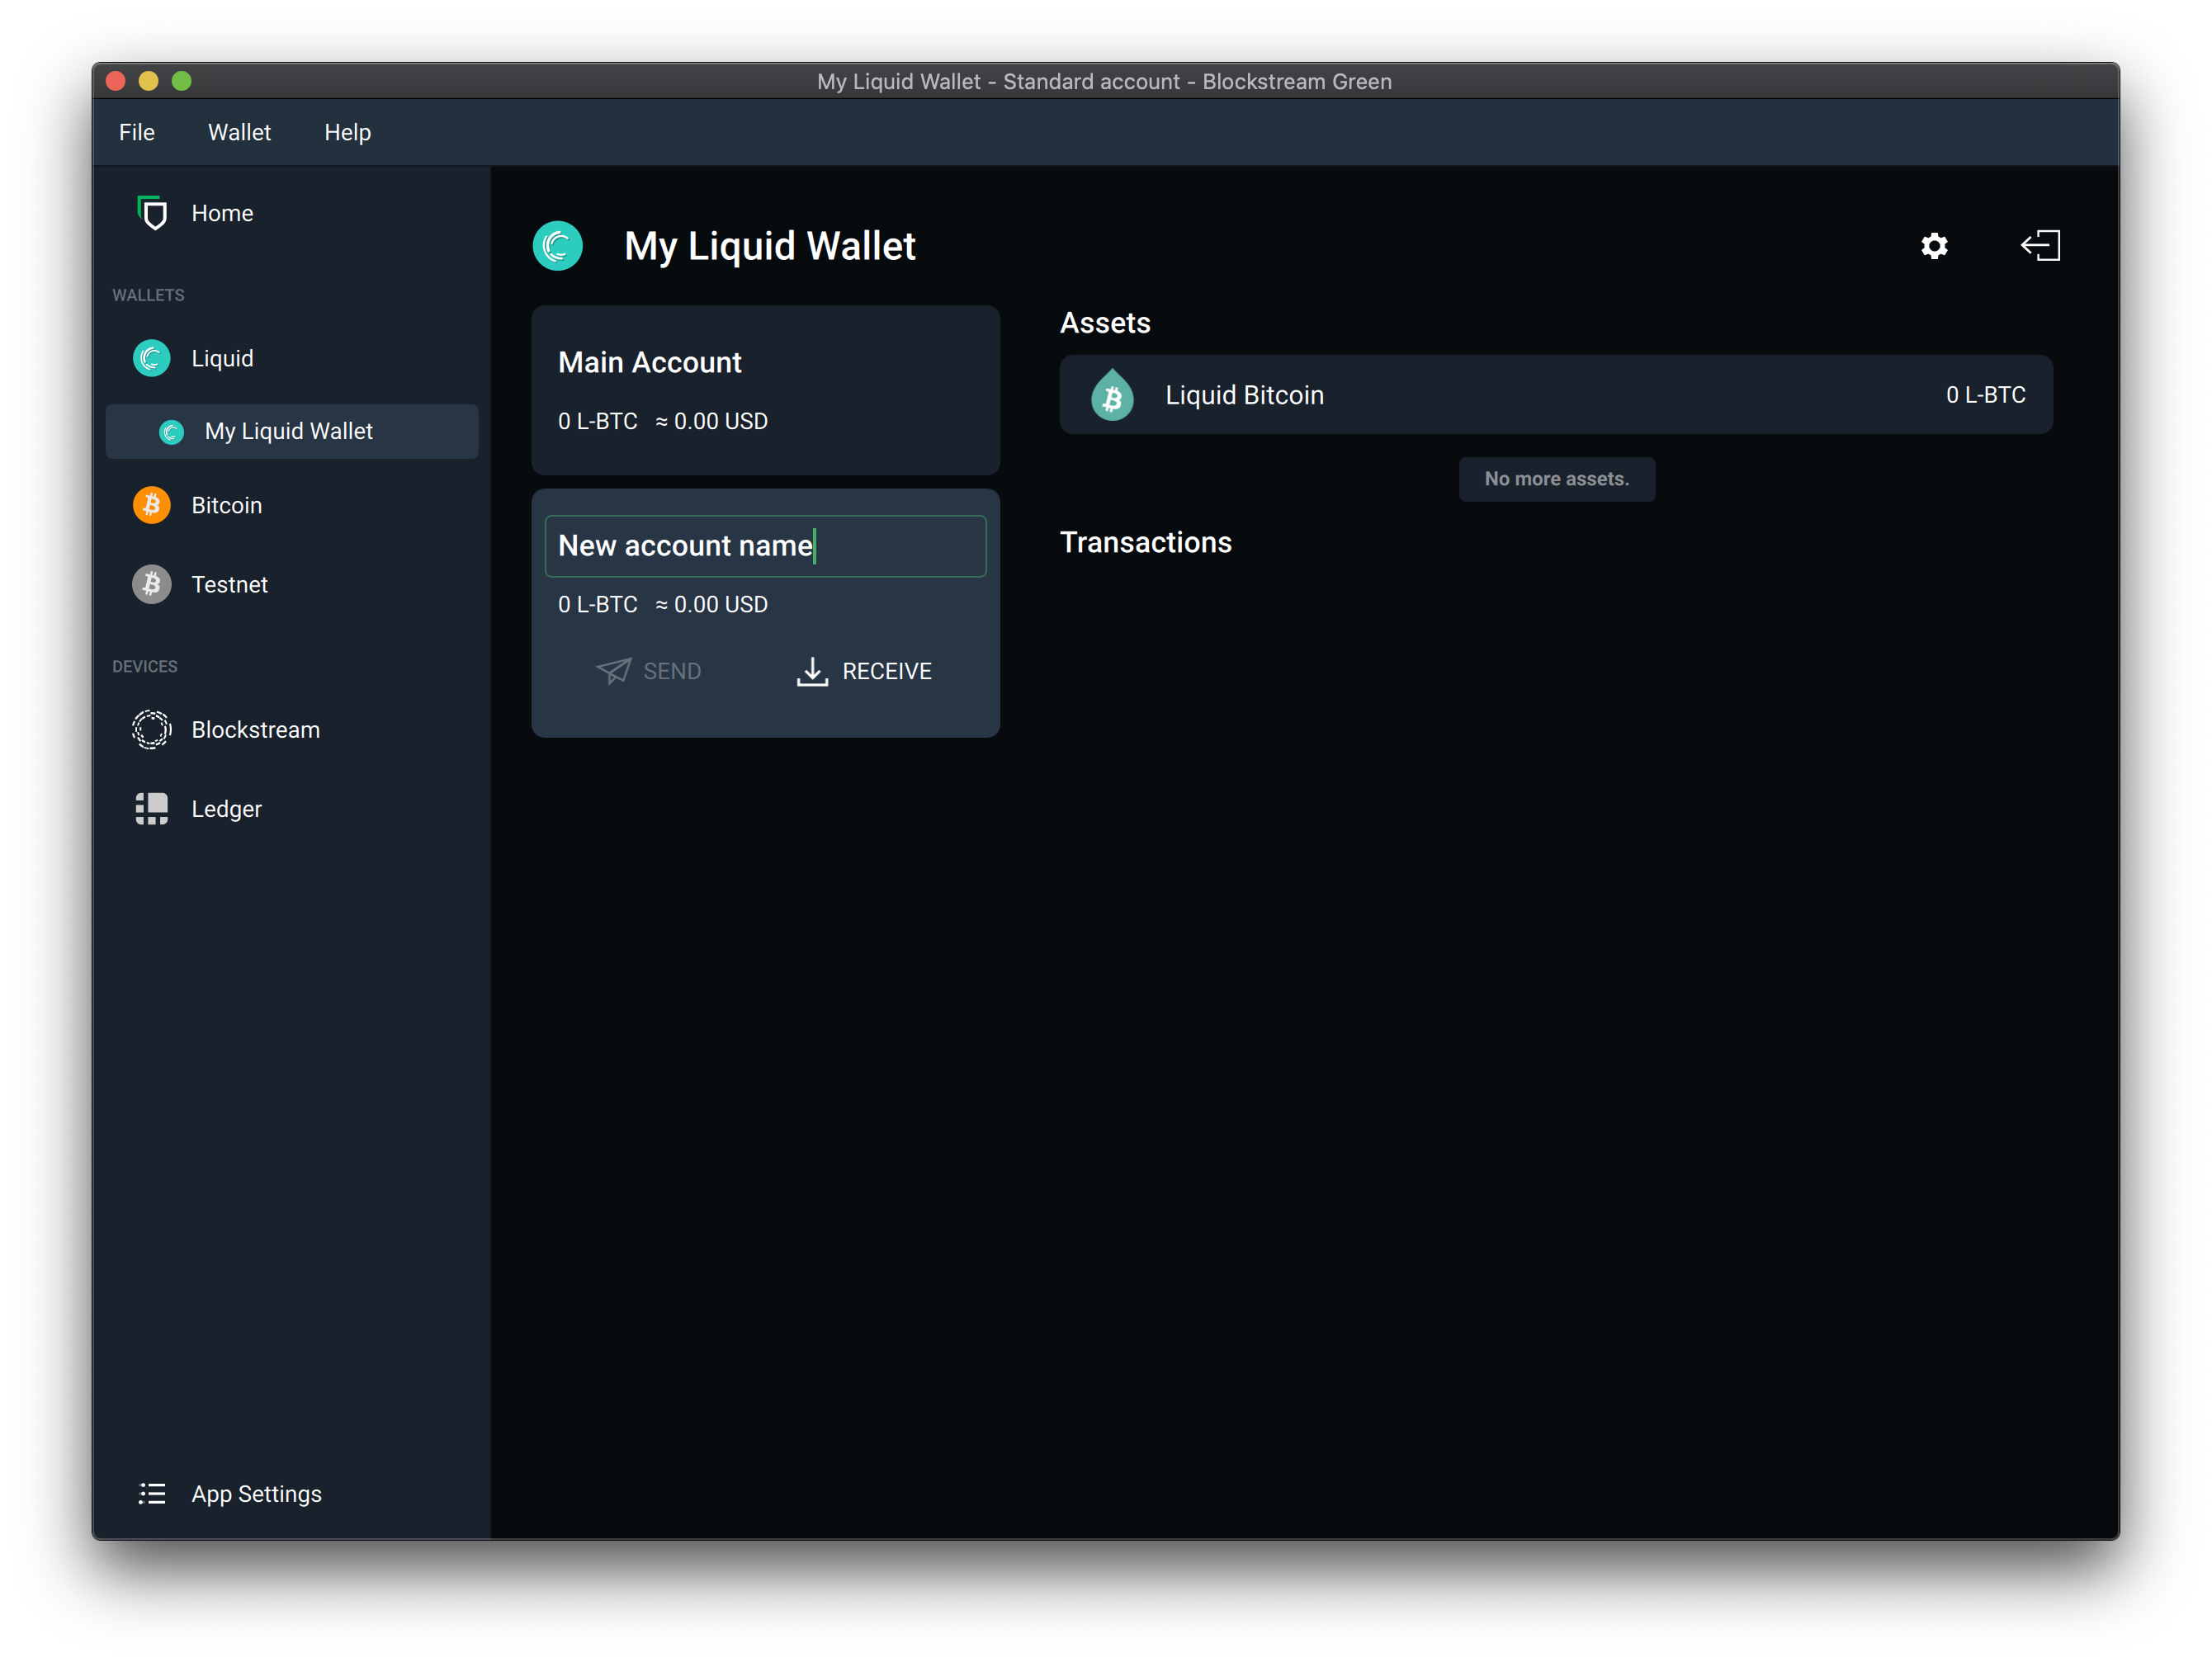Image resolution: width=2212 pixels, height=1662 pixels.
Task: Click the No more assets label
Action: (1557, 479)
